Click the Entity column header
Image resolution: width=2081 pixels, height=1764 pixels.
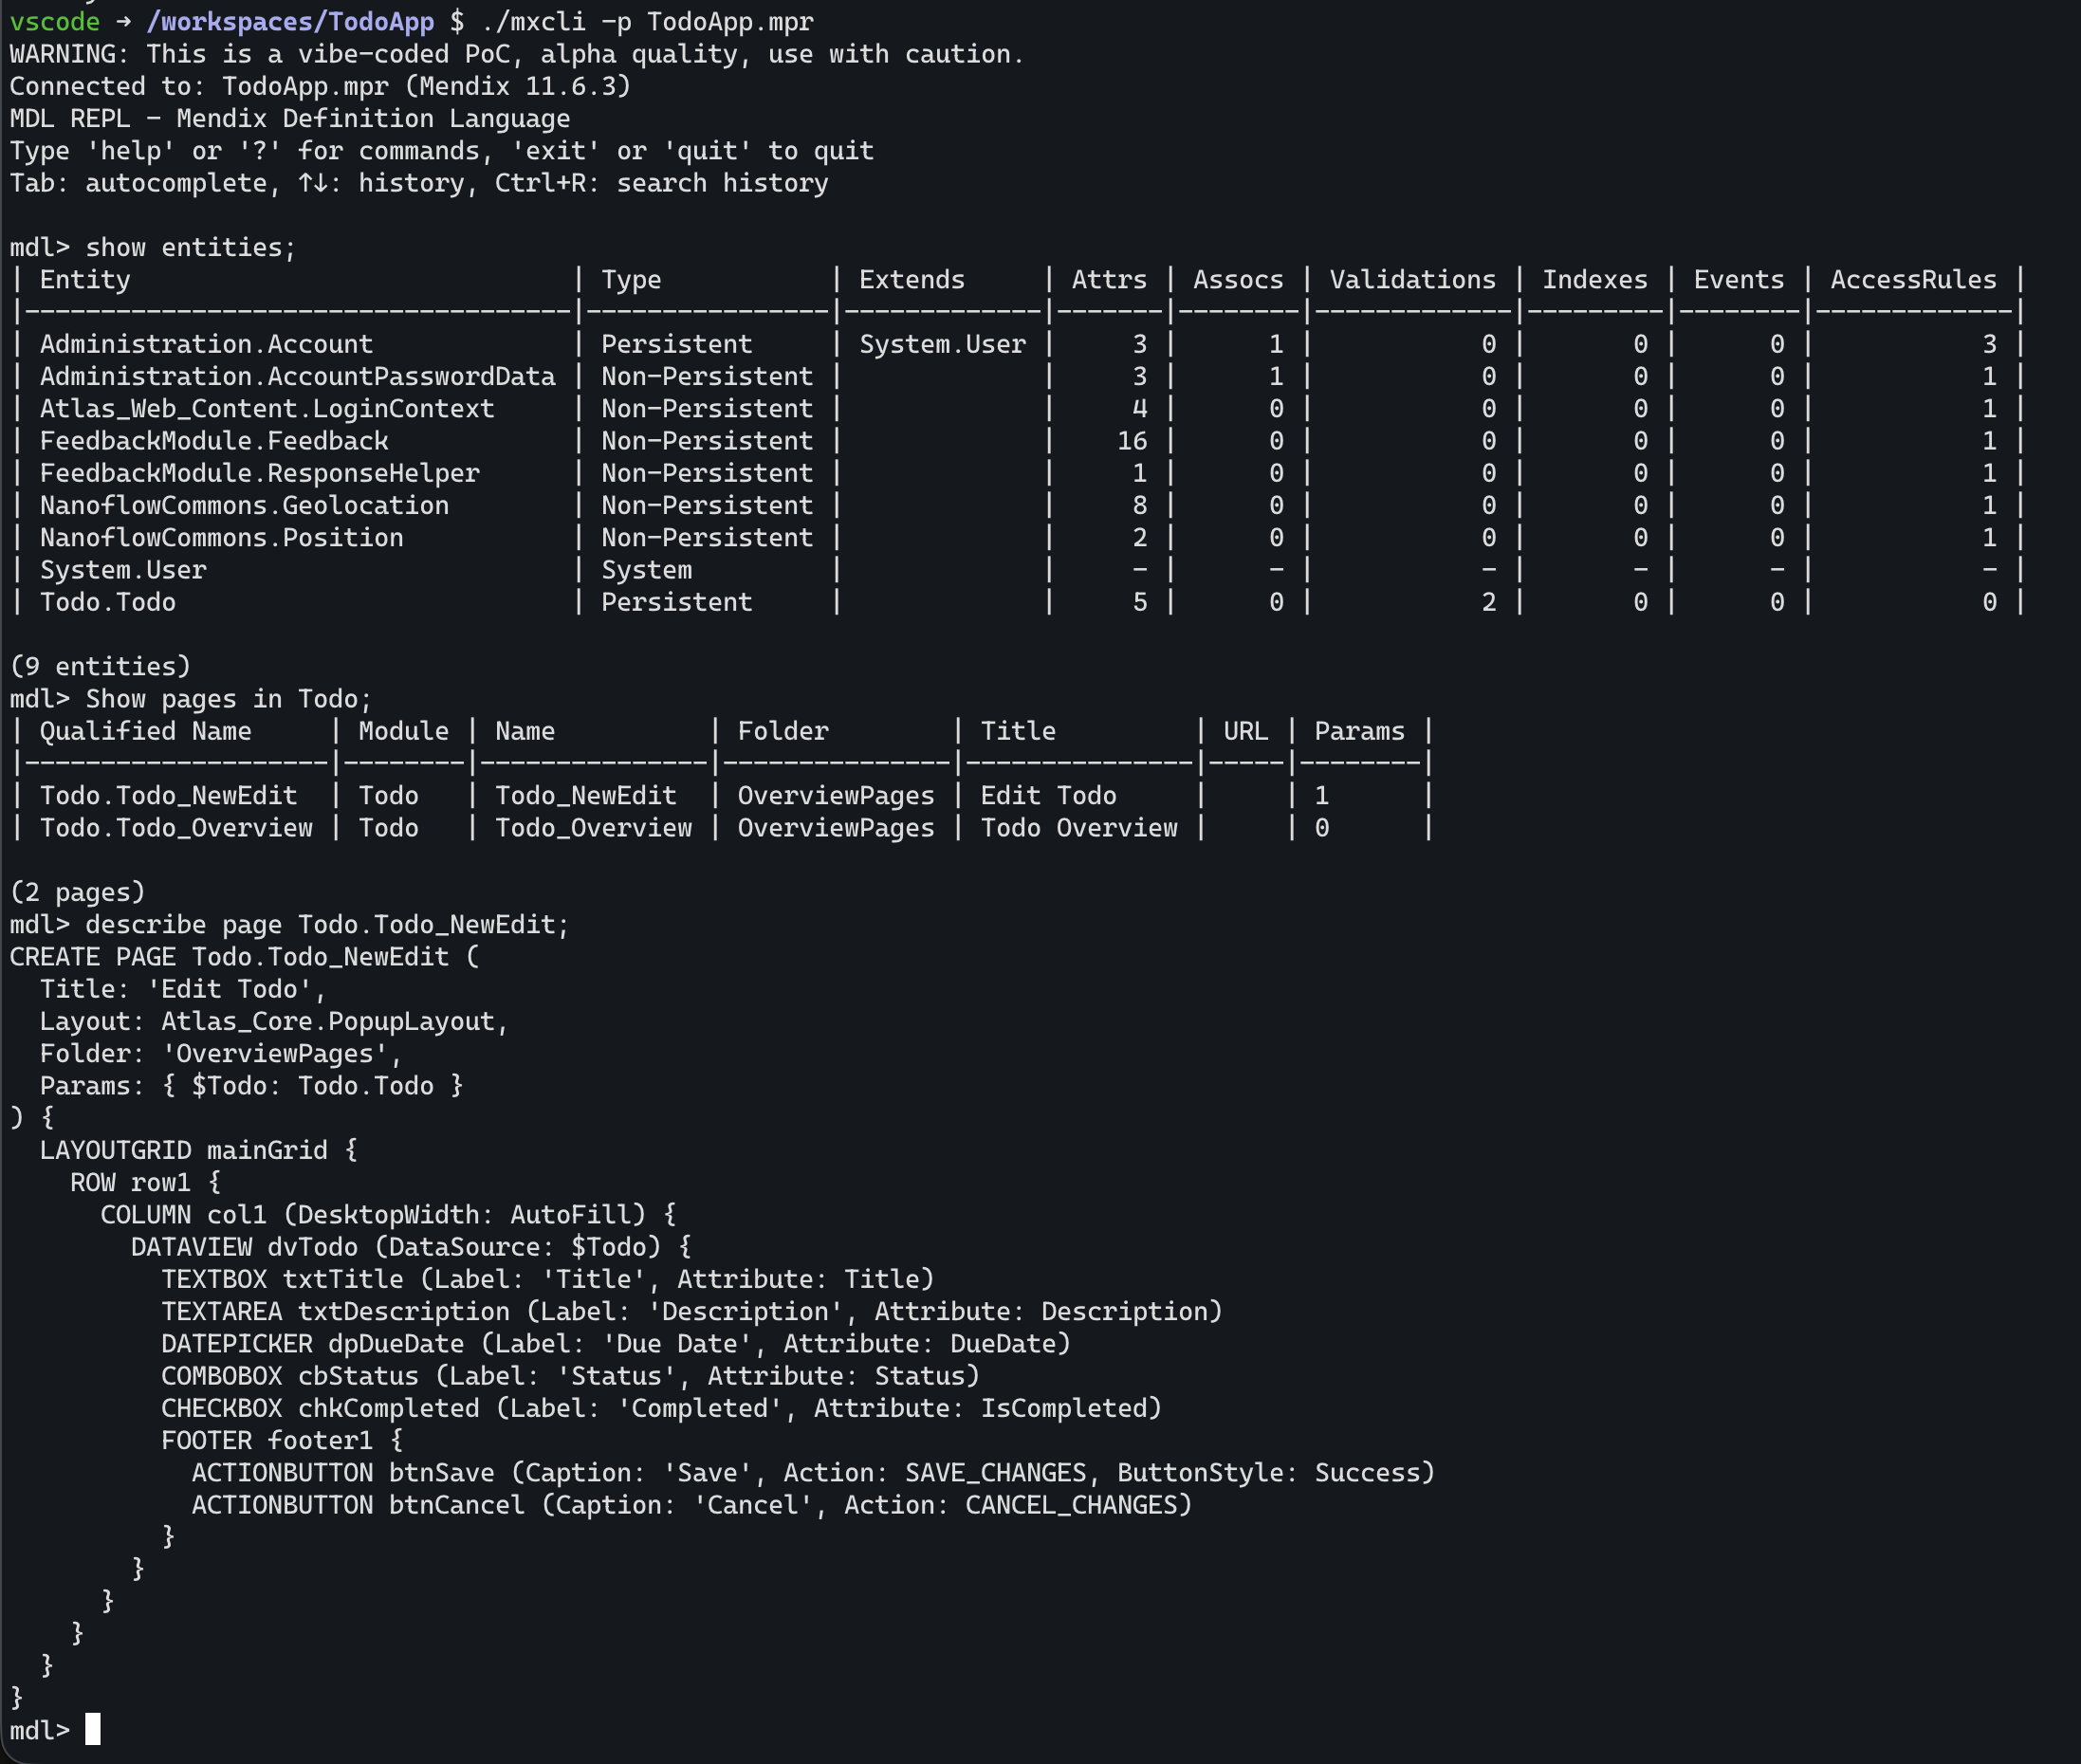point(85,280)
